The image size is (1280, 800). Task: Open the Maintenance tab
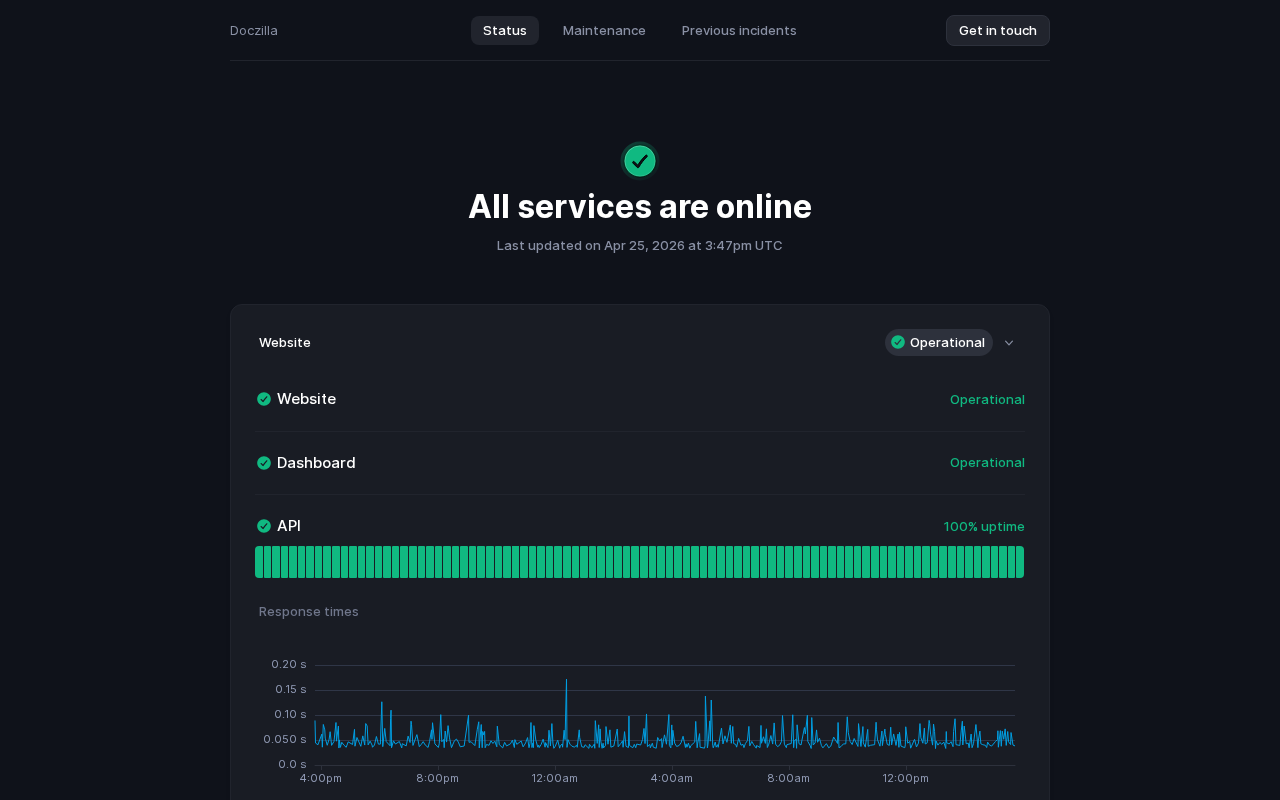(x=604, y=30)
